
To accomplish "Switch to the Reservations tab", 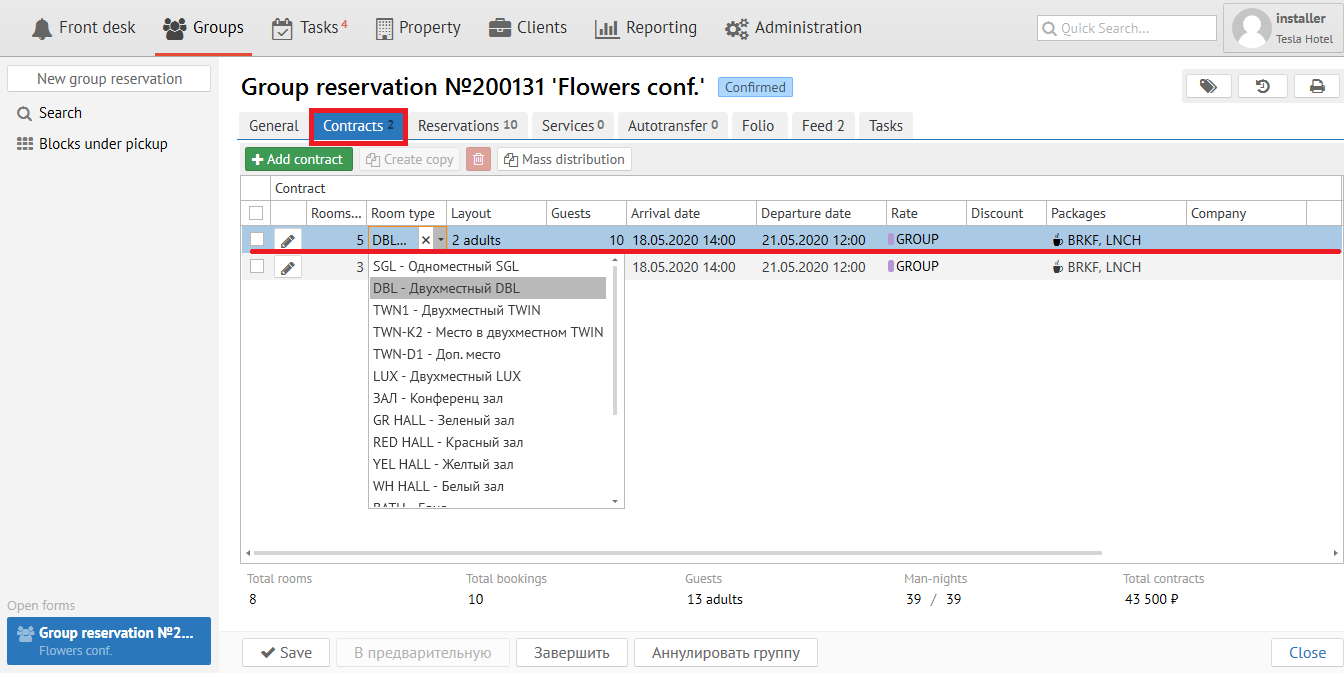I will click(467, 125).
